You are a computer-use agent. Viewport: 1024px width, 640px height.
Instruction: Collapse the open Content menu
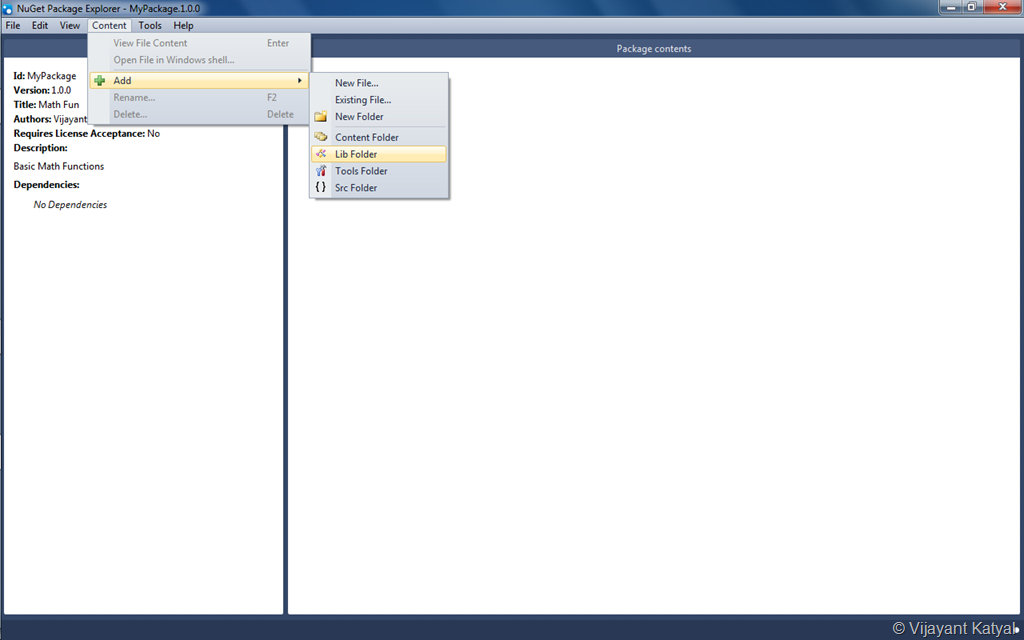tap(109, 25)
